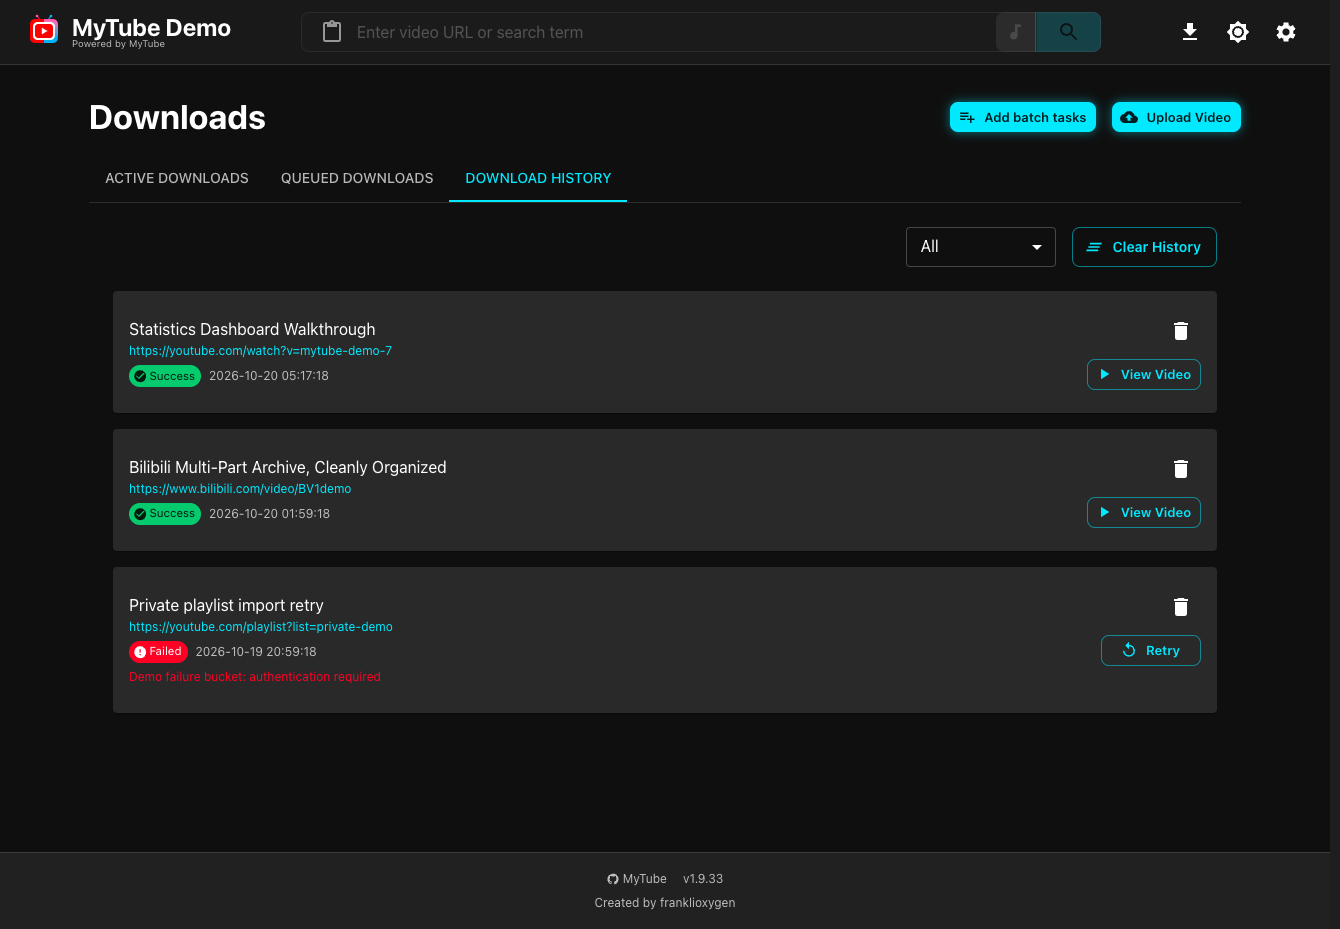
Task: Delete the Statistics Dashboard Walkthrough entry
Action: click(1181, 331)
